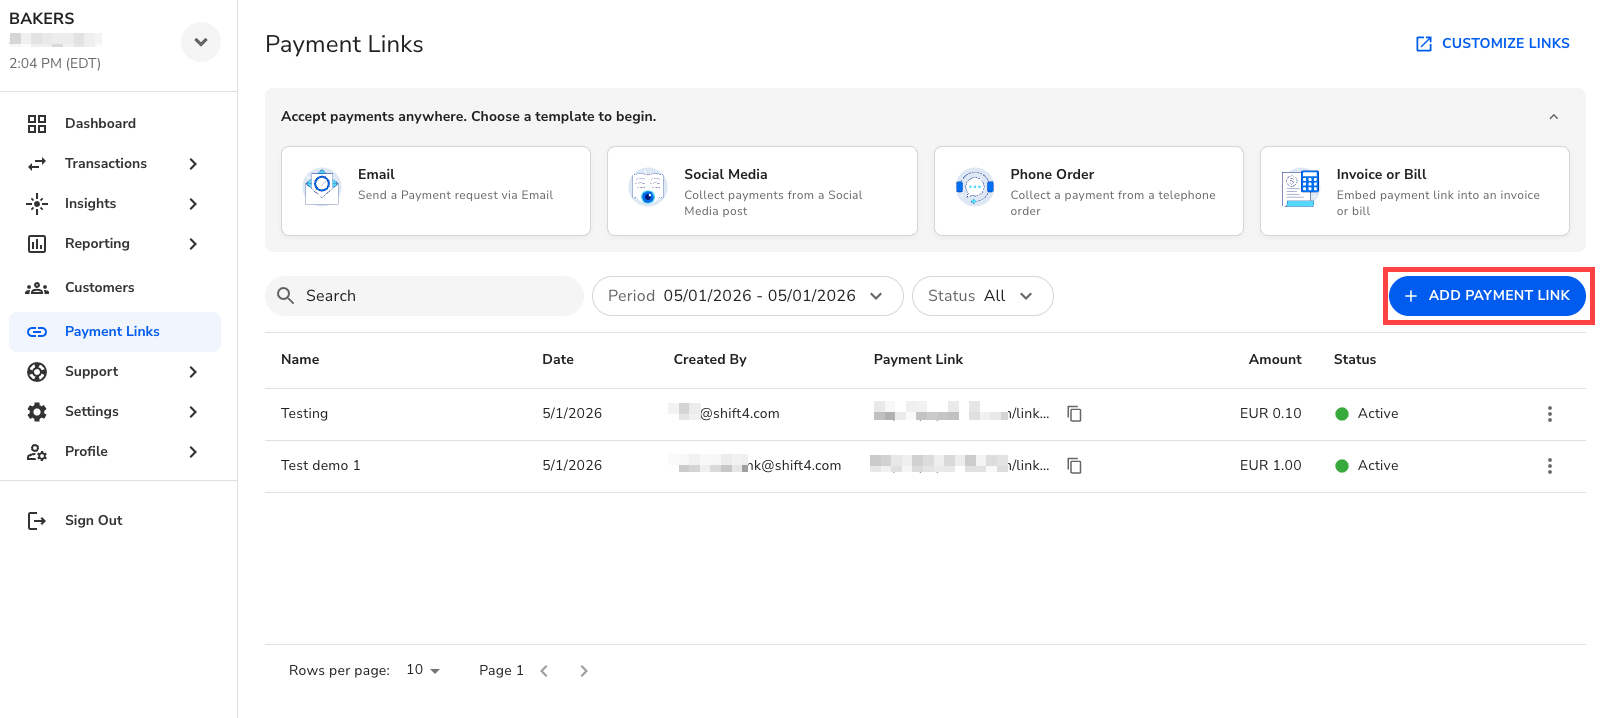The height and width of the screenshot is (718, 1610).
Task: Click the Settings gear icon
Action: [37, 412]
